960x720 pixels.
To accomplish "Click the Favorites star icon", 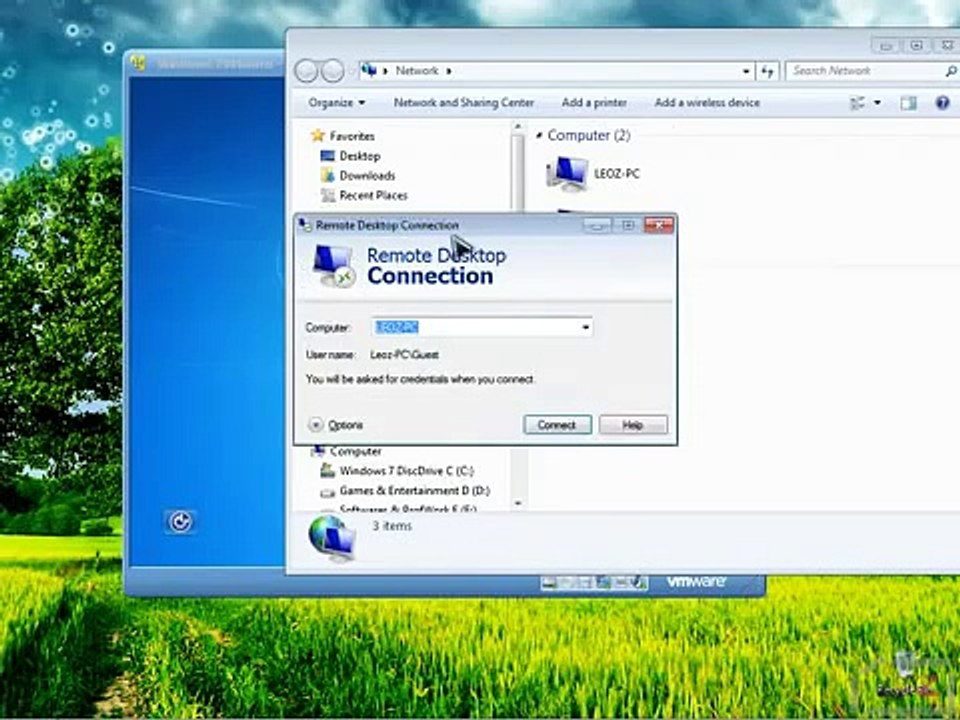I will click(x=317, y=135).
